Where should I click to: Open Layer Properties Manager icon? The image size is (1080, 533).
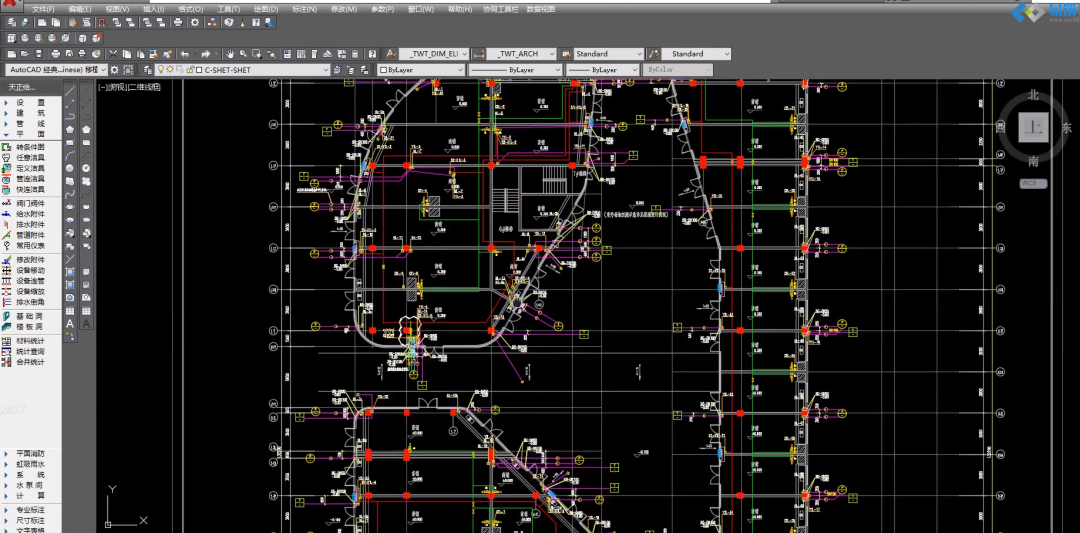(147, 70)
